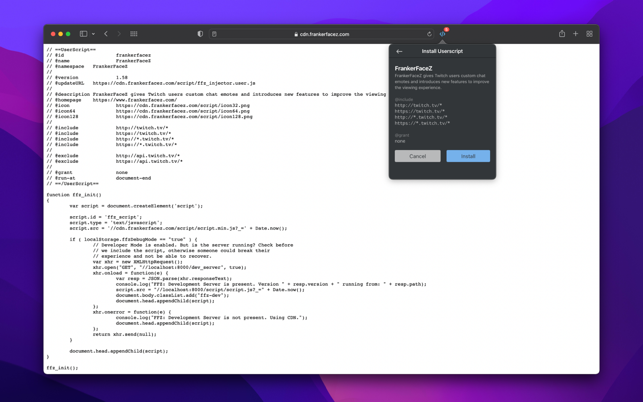The width and height of the screenshot is (643, 402).
Task: Open the Share menu
Action: [x=562, y=34]
